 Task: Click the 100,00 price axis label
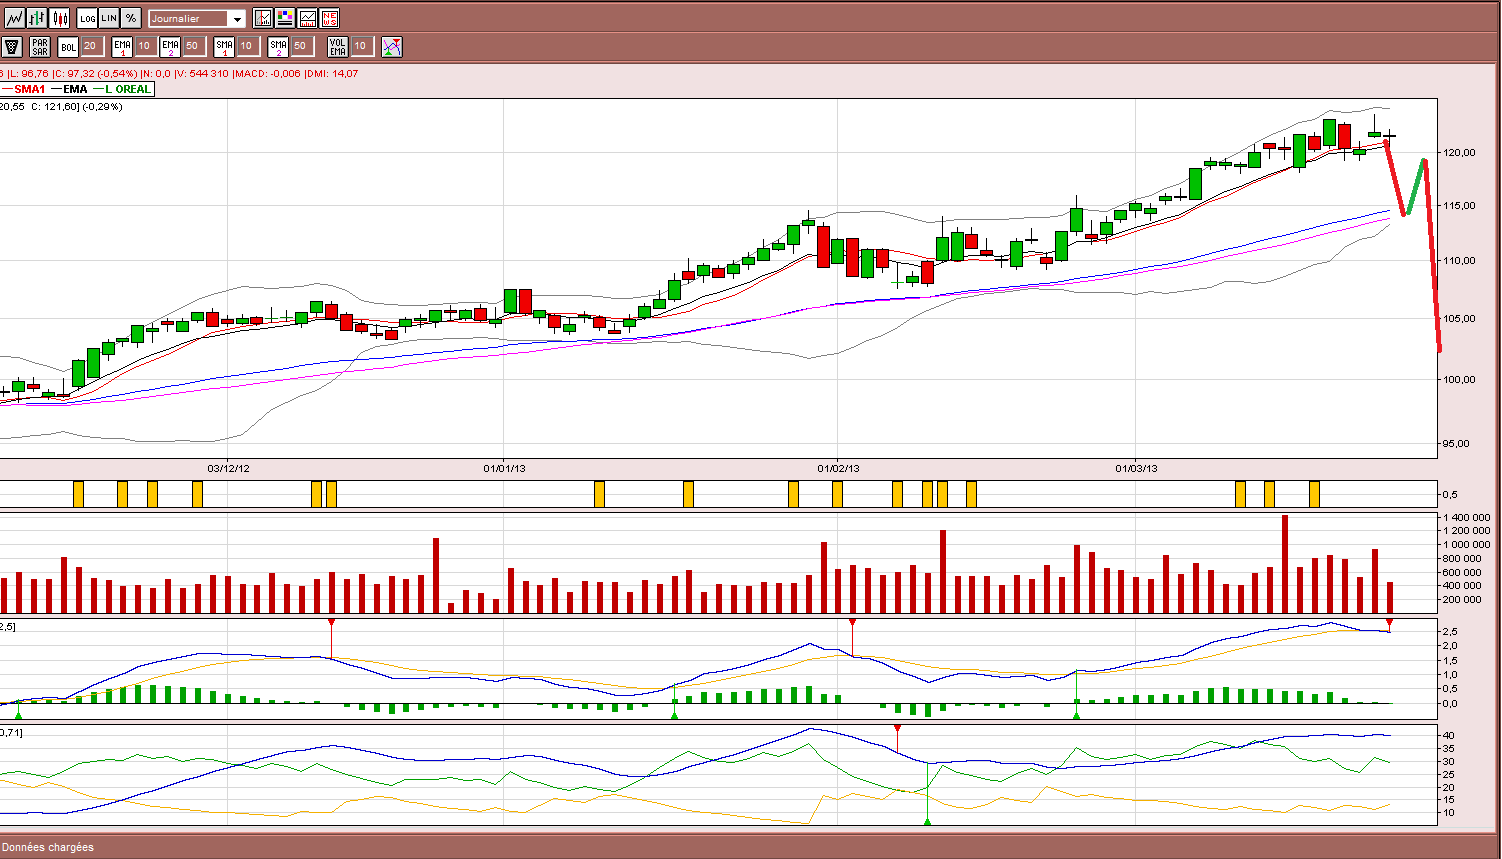[x=1459, y=379]
